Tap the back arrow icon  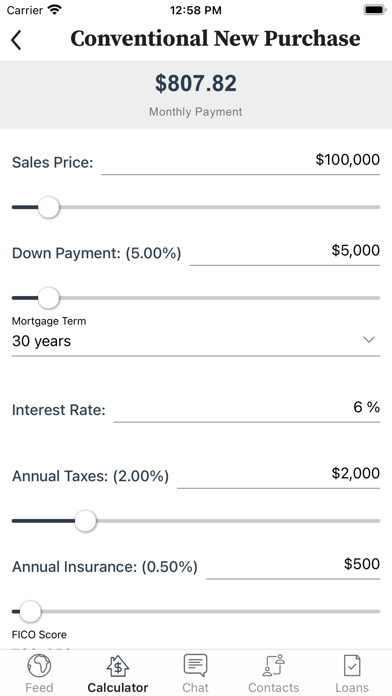(x=16, y=40)
